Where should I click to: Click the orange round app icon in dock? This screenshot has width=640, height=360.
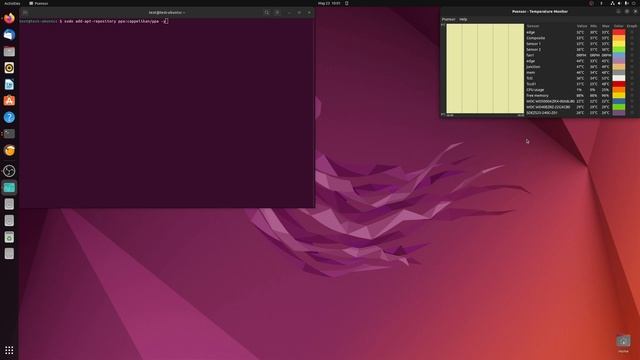point(9,151)
